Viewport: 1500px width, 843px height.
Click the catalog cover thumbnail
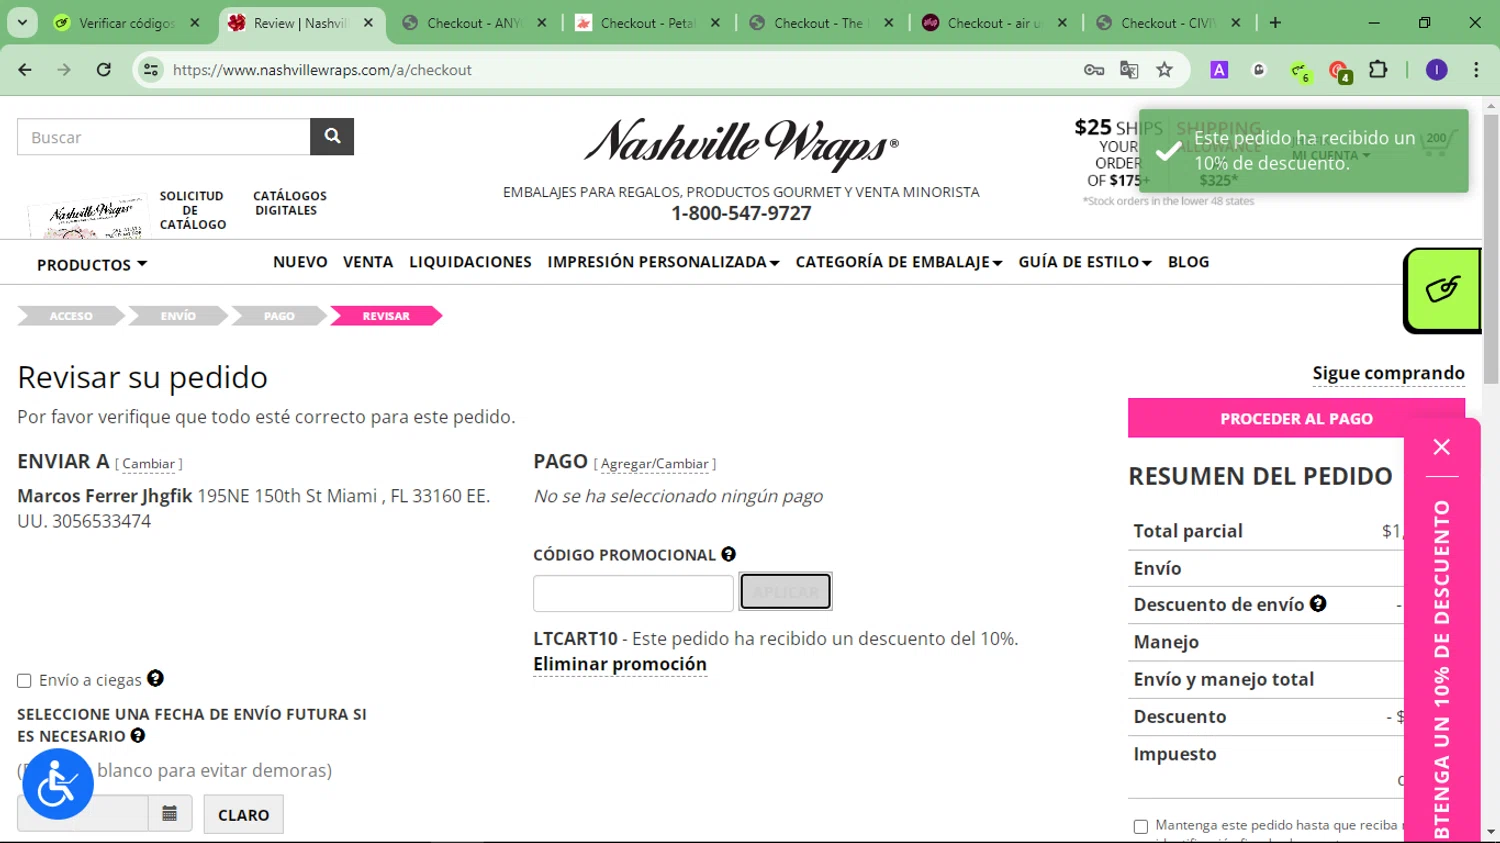pyautogui.click(x=86, y=217)
